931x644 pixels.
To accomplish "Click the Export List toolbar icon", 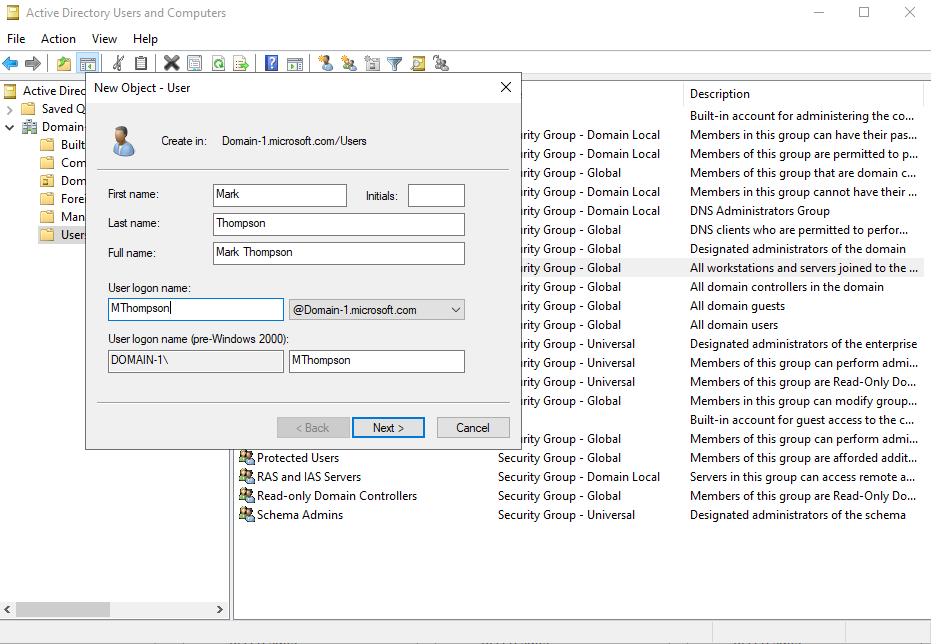I will tap(242, 63).
